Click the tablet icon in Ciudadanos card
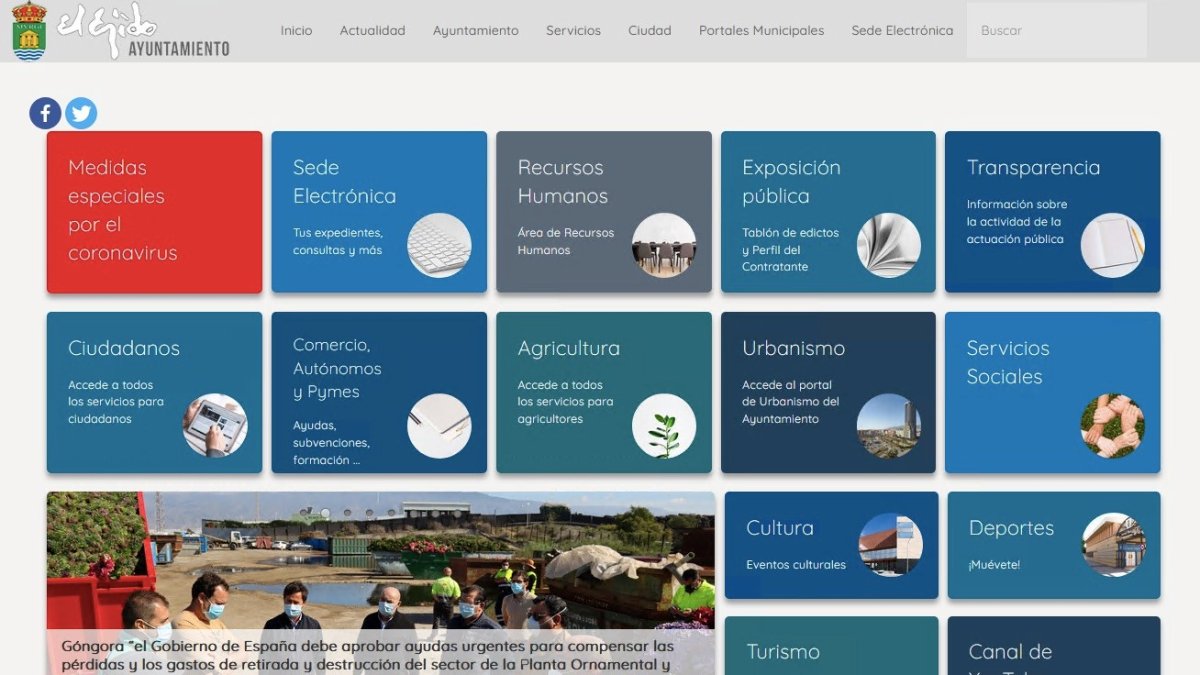 coord(215,426)
